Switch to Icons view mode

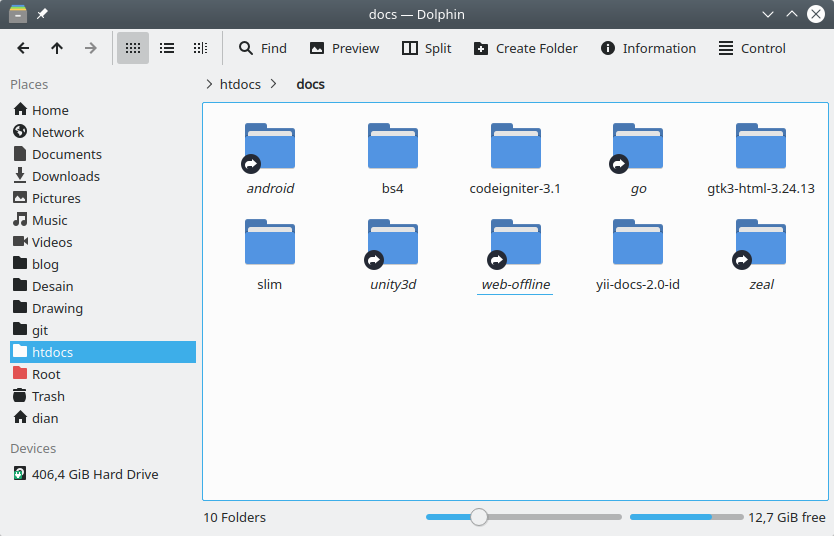[133, 48]
